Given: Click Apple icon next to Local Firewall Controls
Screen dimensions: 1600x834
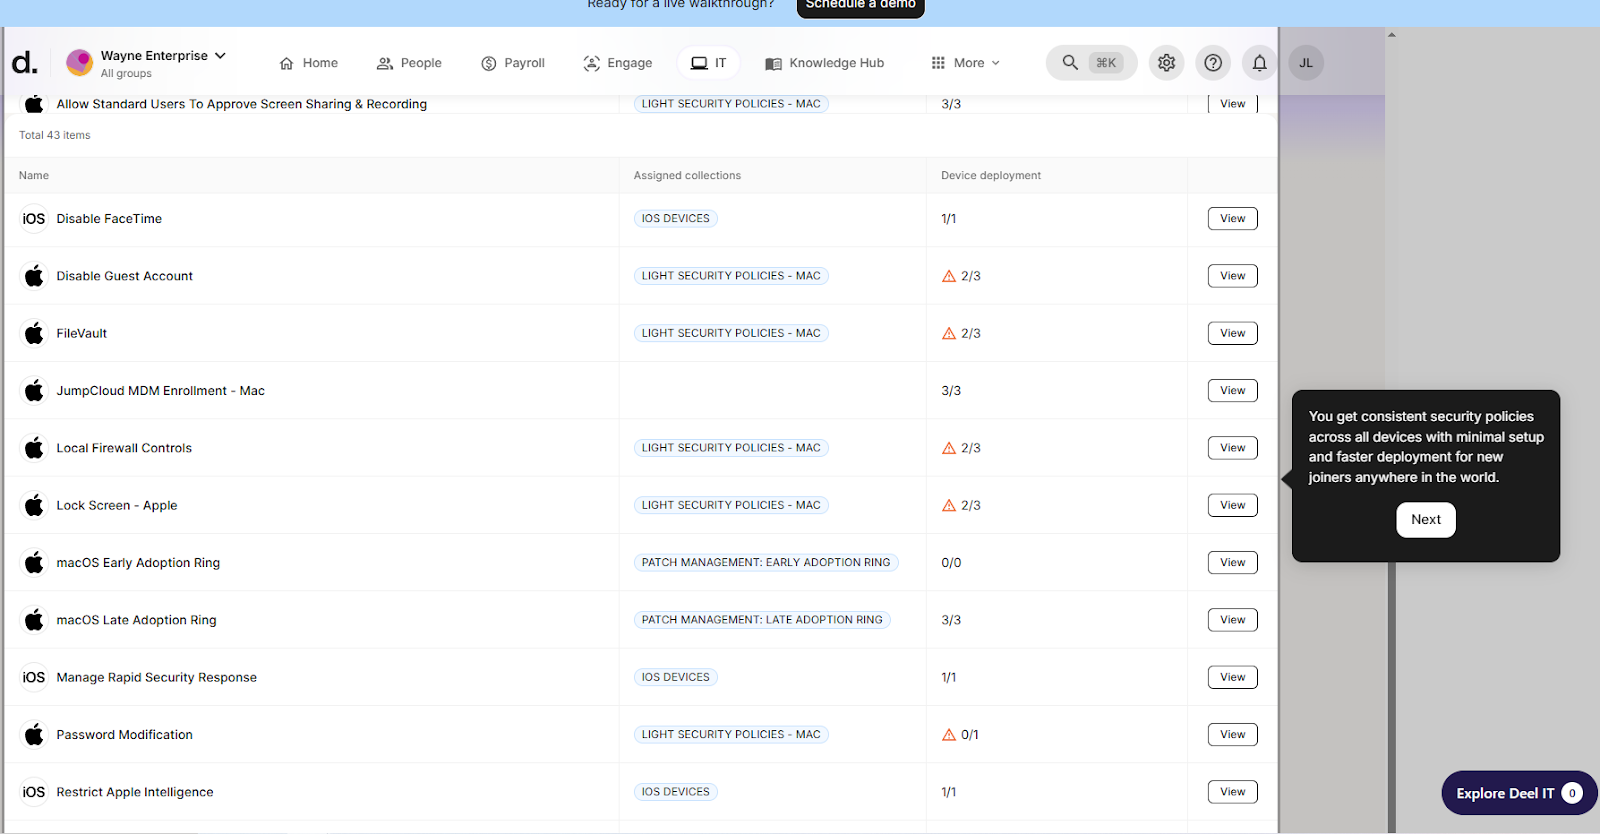Looking at the screenshot, I should click(34, 448).
